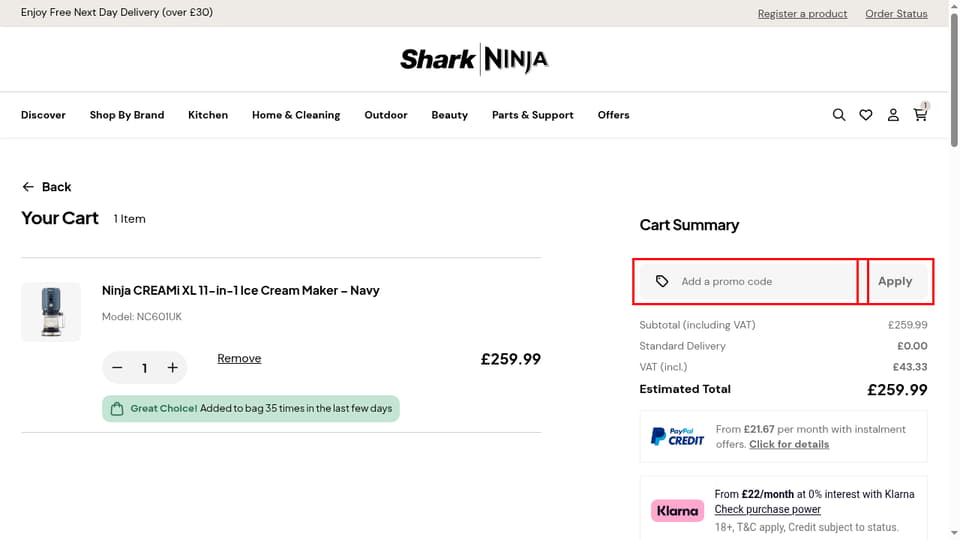Click Check purchase power link
This screenshot has width=960, height=540.
768,509
